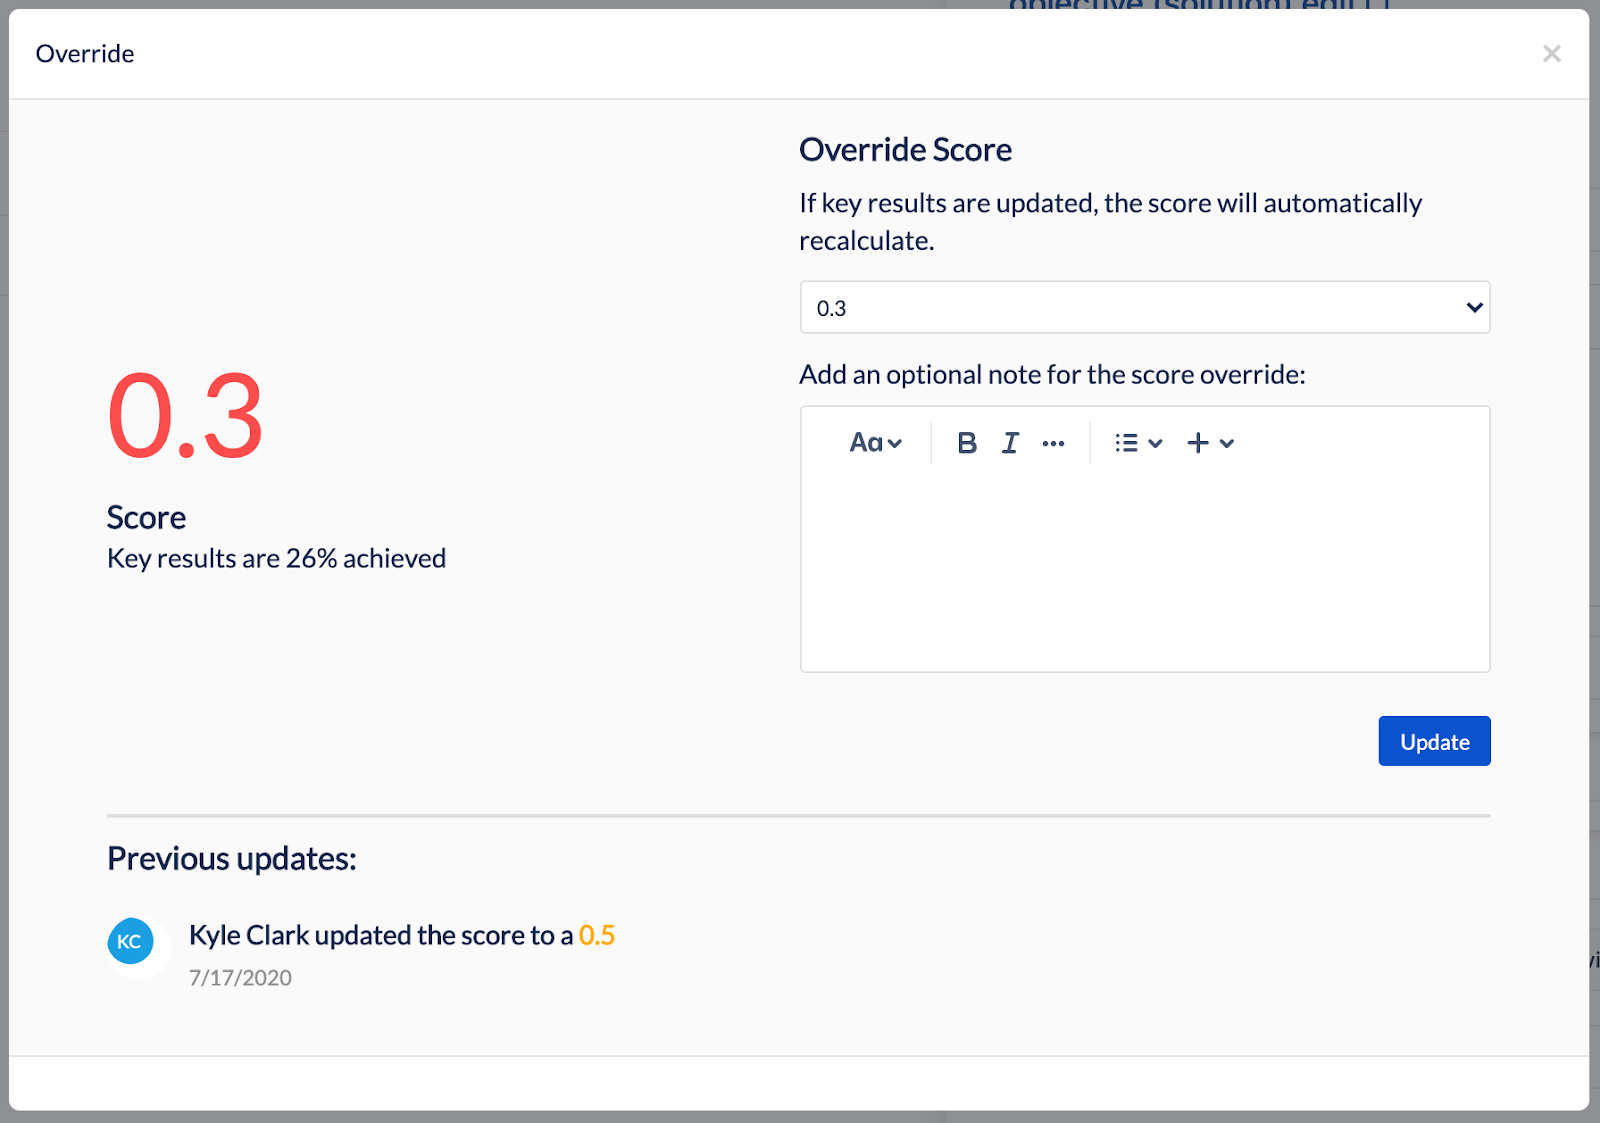This screenshot has width=1600, height=1123.
Task: Click 'Kyle Clark updated the score to a' text
Action: click(x=381, y=935)
